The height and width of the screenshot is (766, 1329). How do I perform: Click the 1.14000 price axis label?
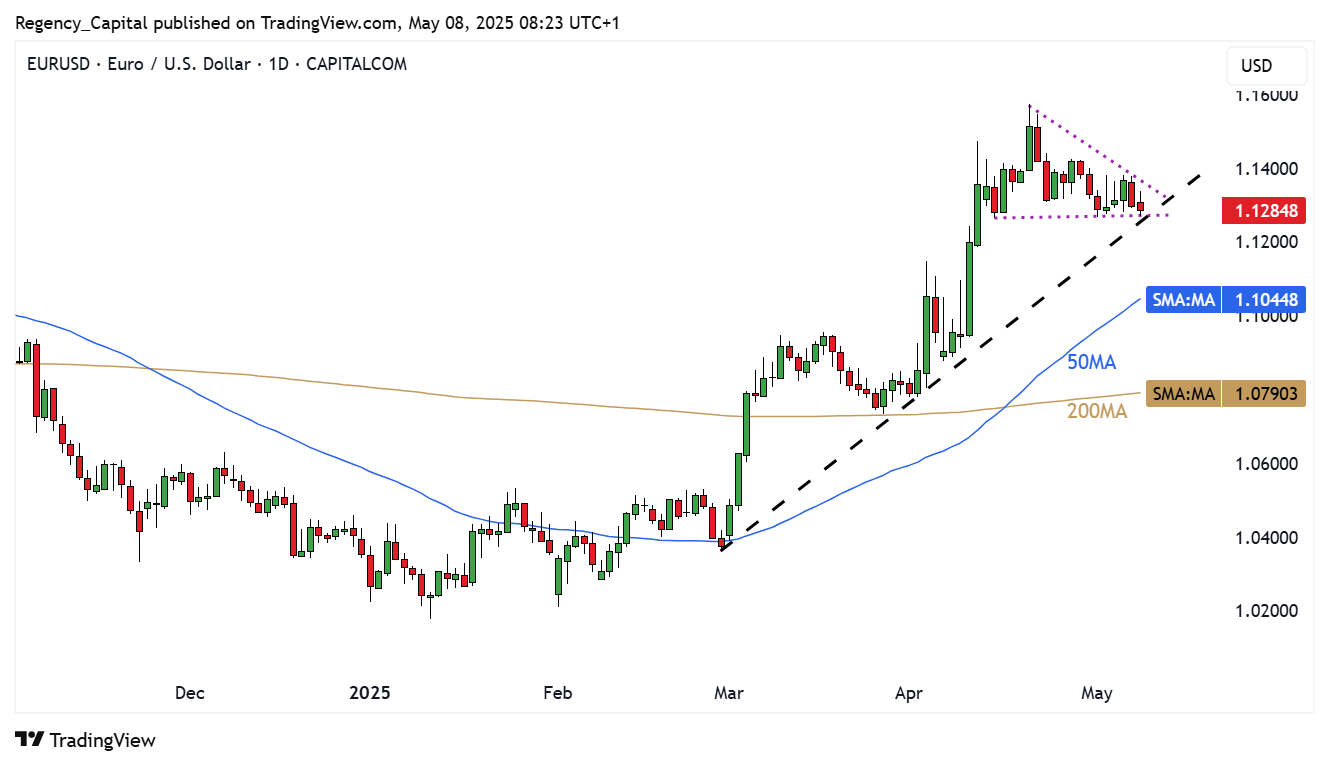1265,168
